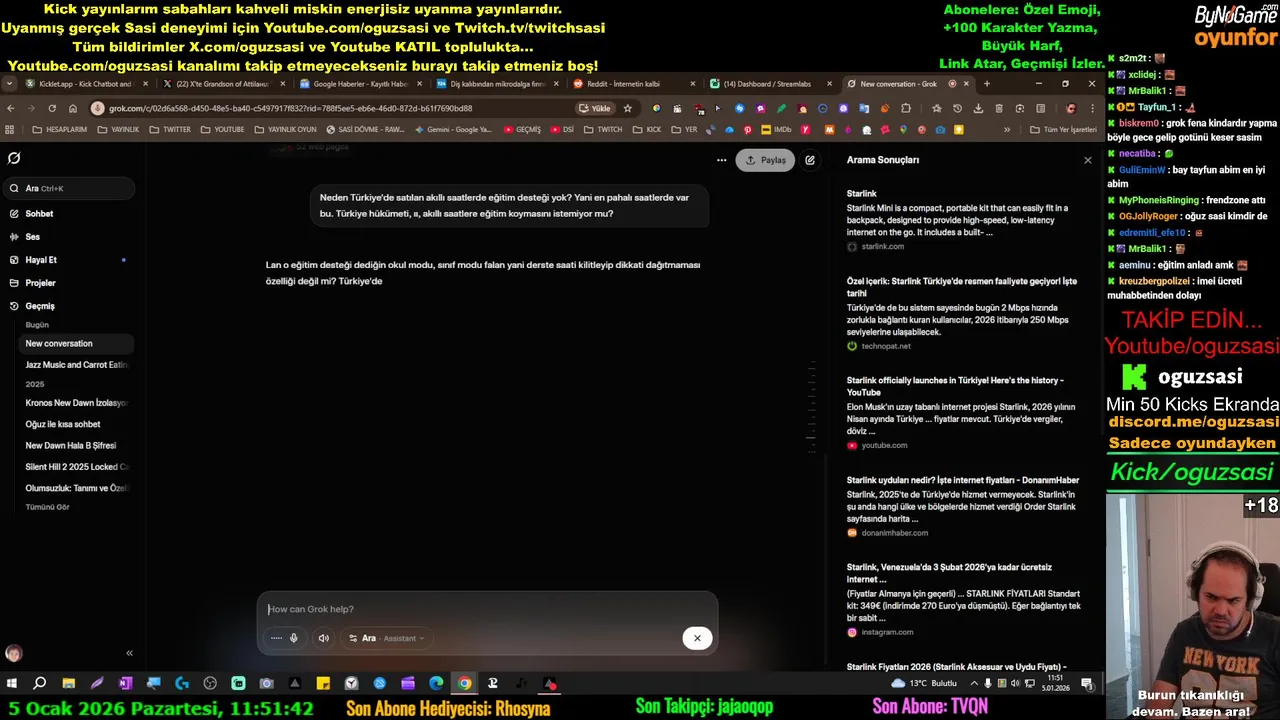This screenshot has width=1280, height=720.
Task: Open the Tüm Yer İşaretleri folder
Action: pos(1063,129)
